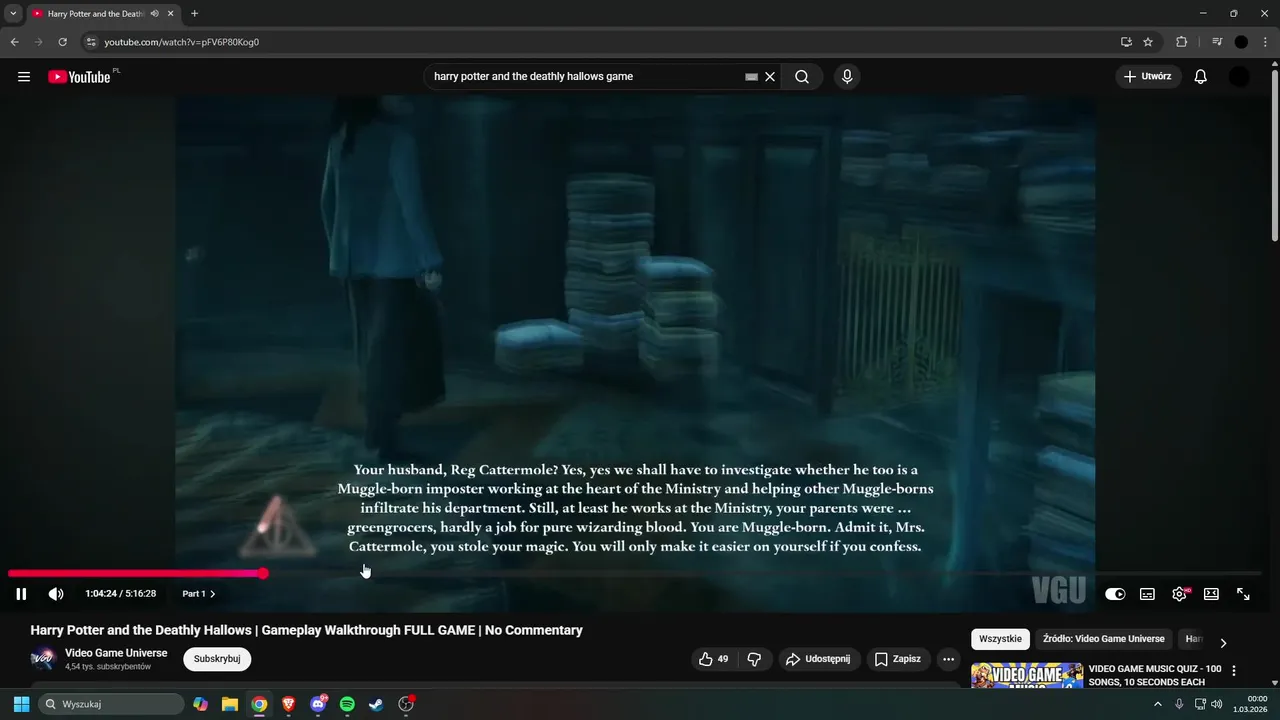Reload the current page
The width and height of the screenshot is (1280, 720).
(62, 42)
